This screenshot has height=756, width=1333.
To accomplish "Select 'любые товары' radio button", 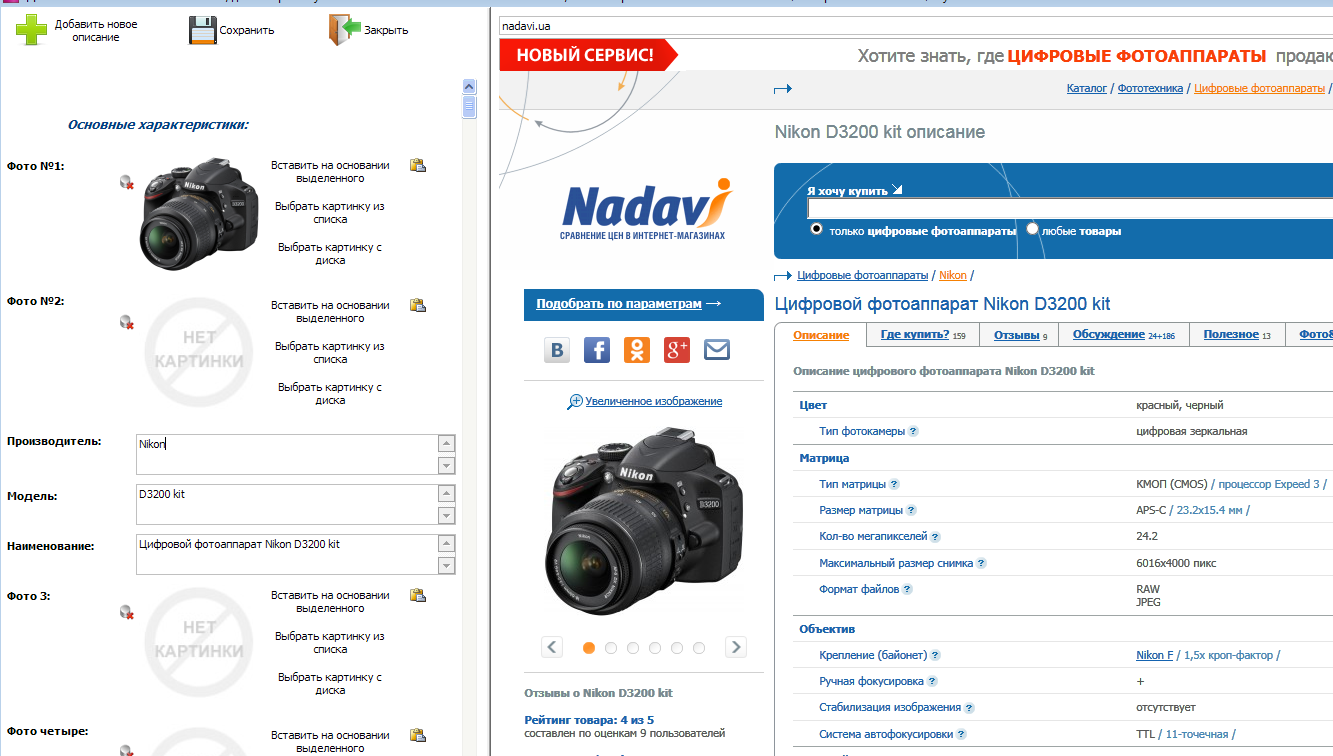I will click(1032, 229).
